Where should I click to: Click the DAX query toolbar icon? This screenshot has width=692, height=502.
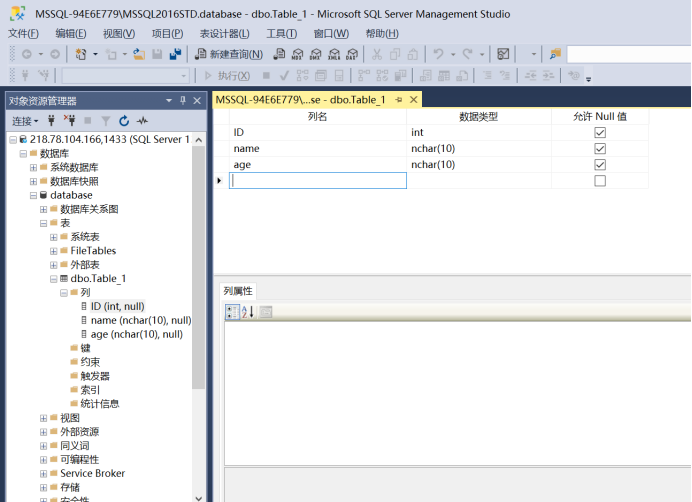(352, 54)
